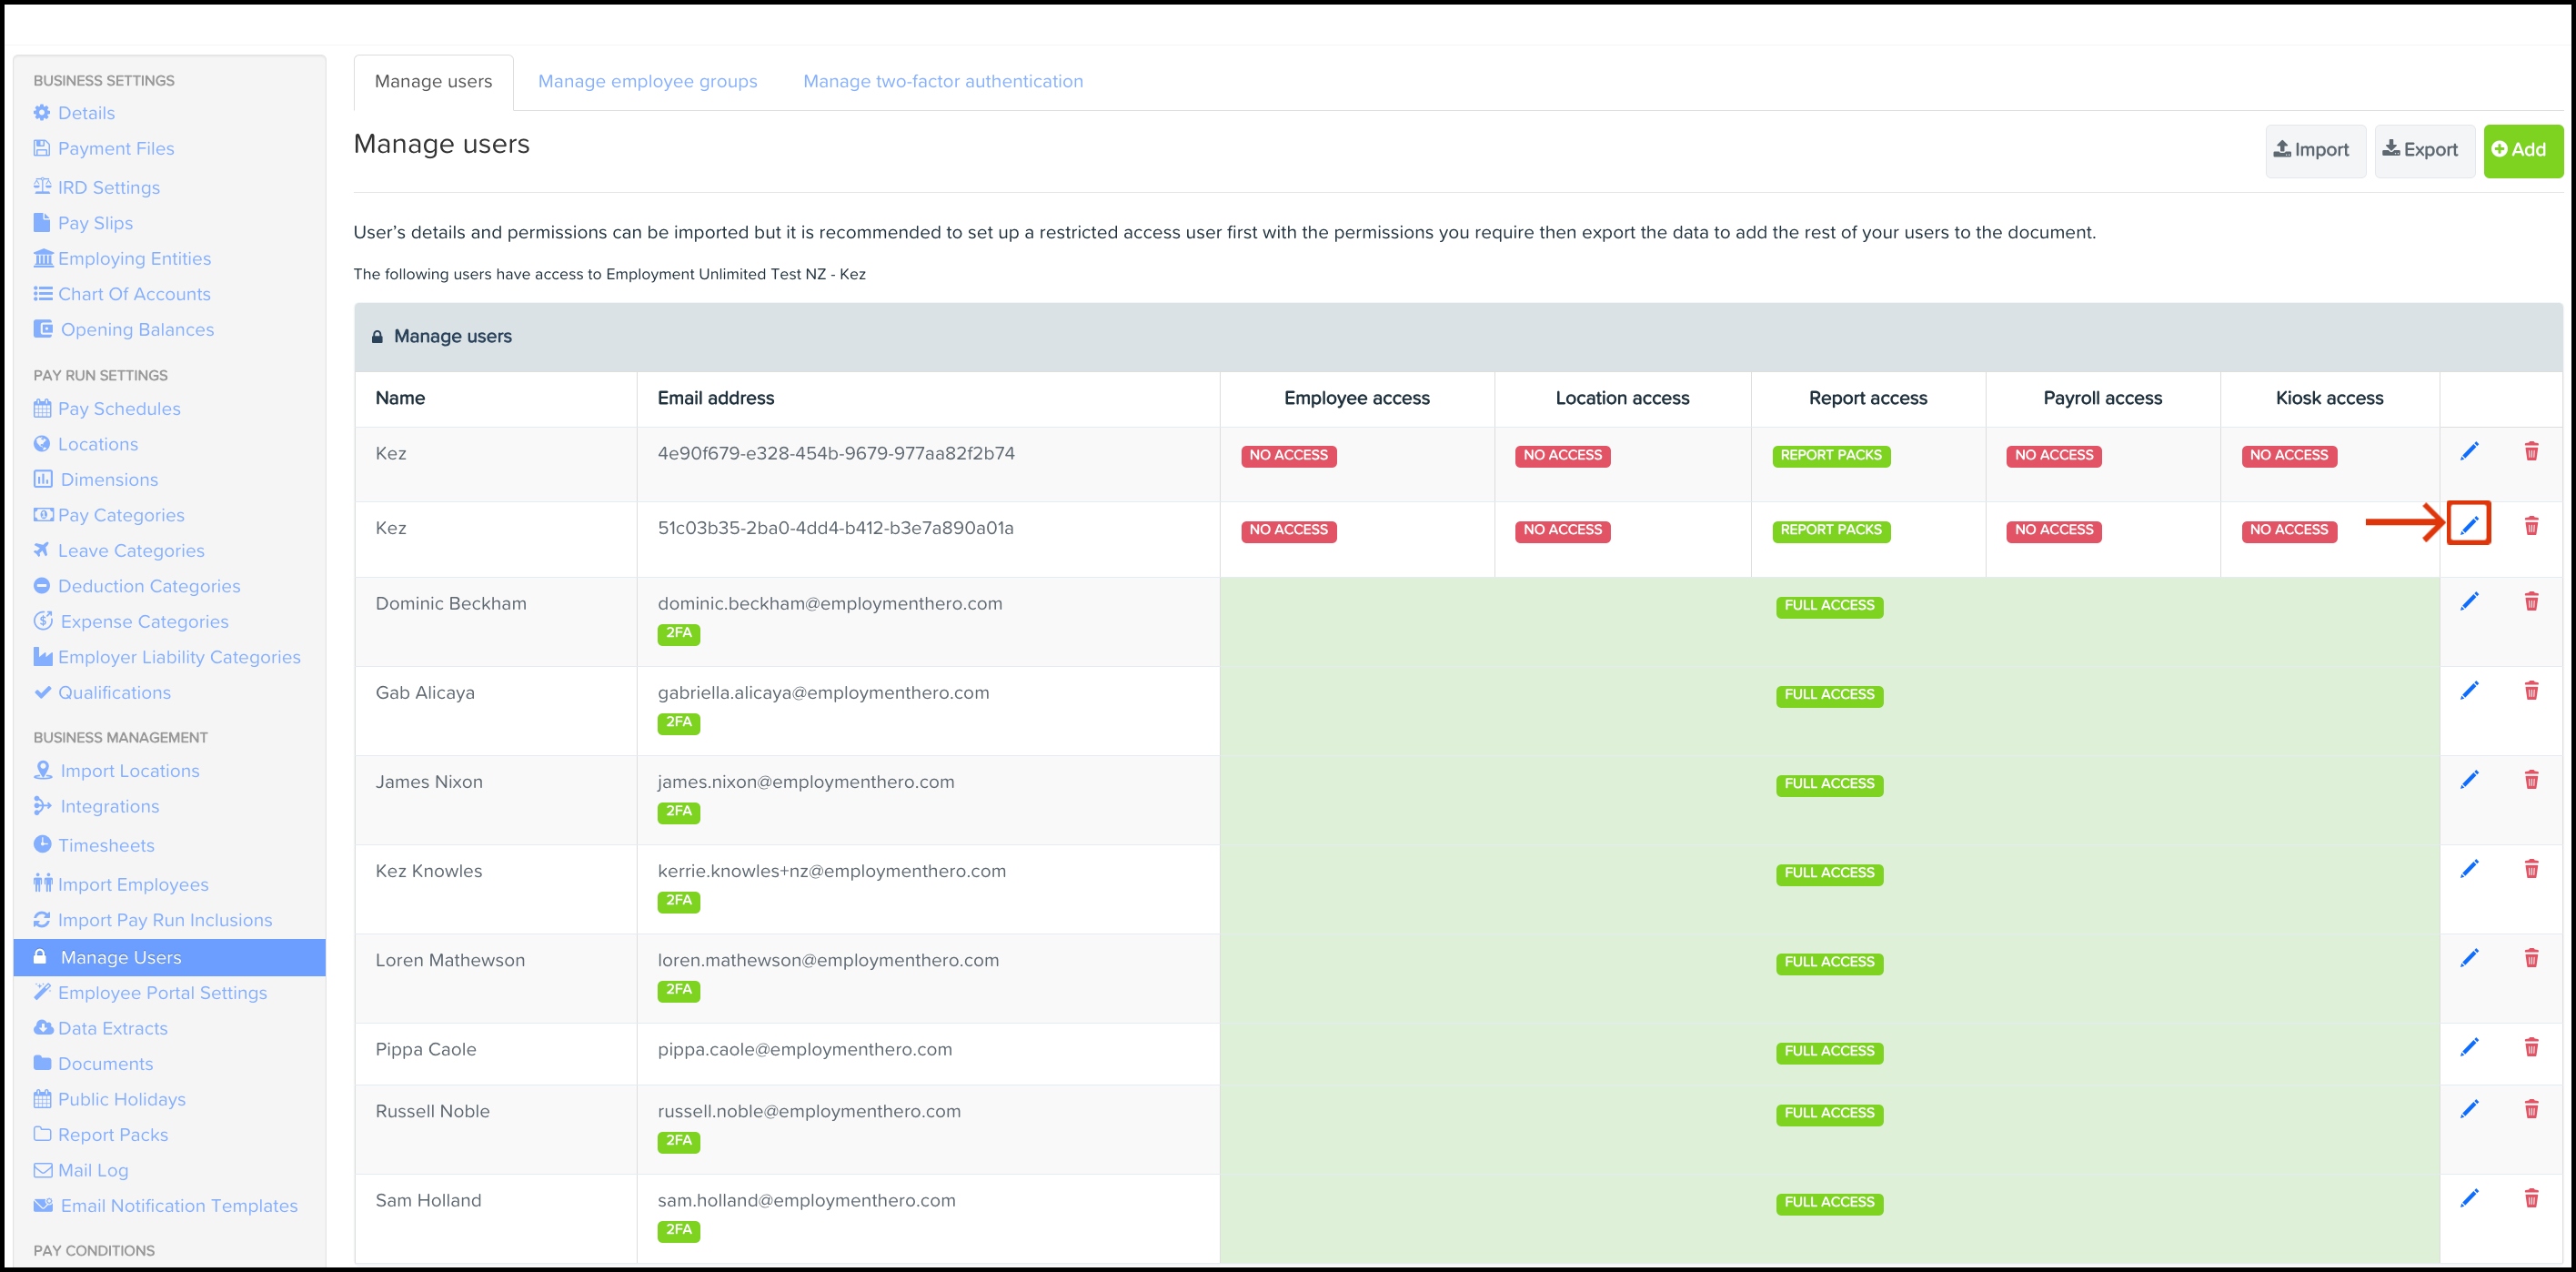The image size is (2576, 1272).
Task: Go to Report Packs
Action: coord(101,1135)
